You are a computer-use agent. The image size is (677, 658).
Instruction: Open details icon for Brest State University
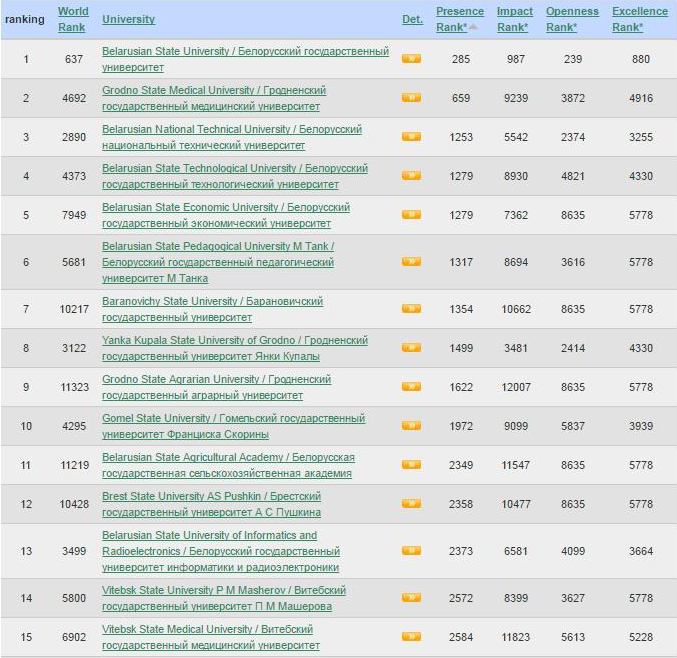click(x=411, y=504)
